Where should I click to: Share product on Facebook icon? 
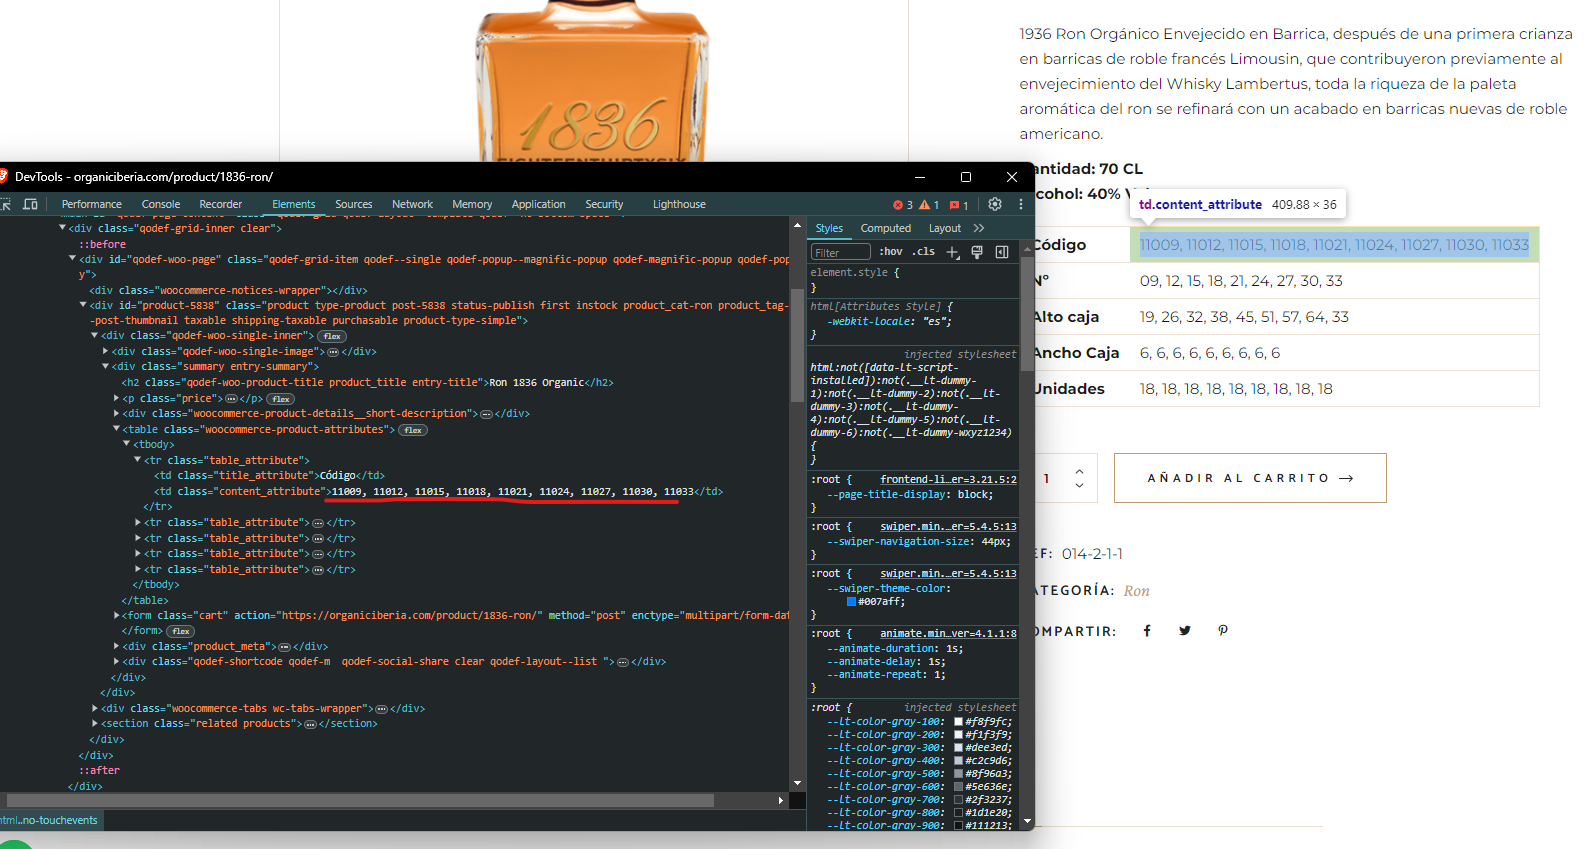[1147, 631]
